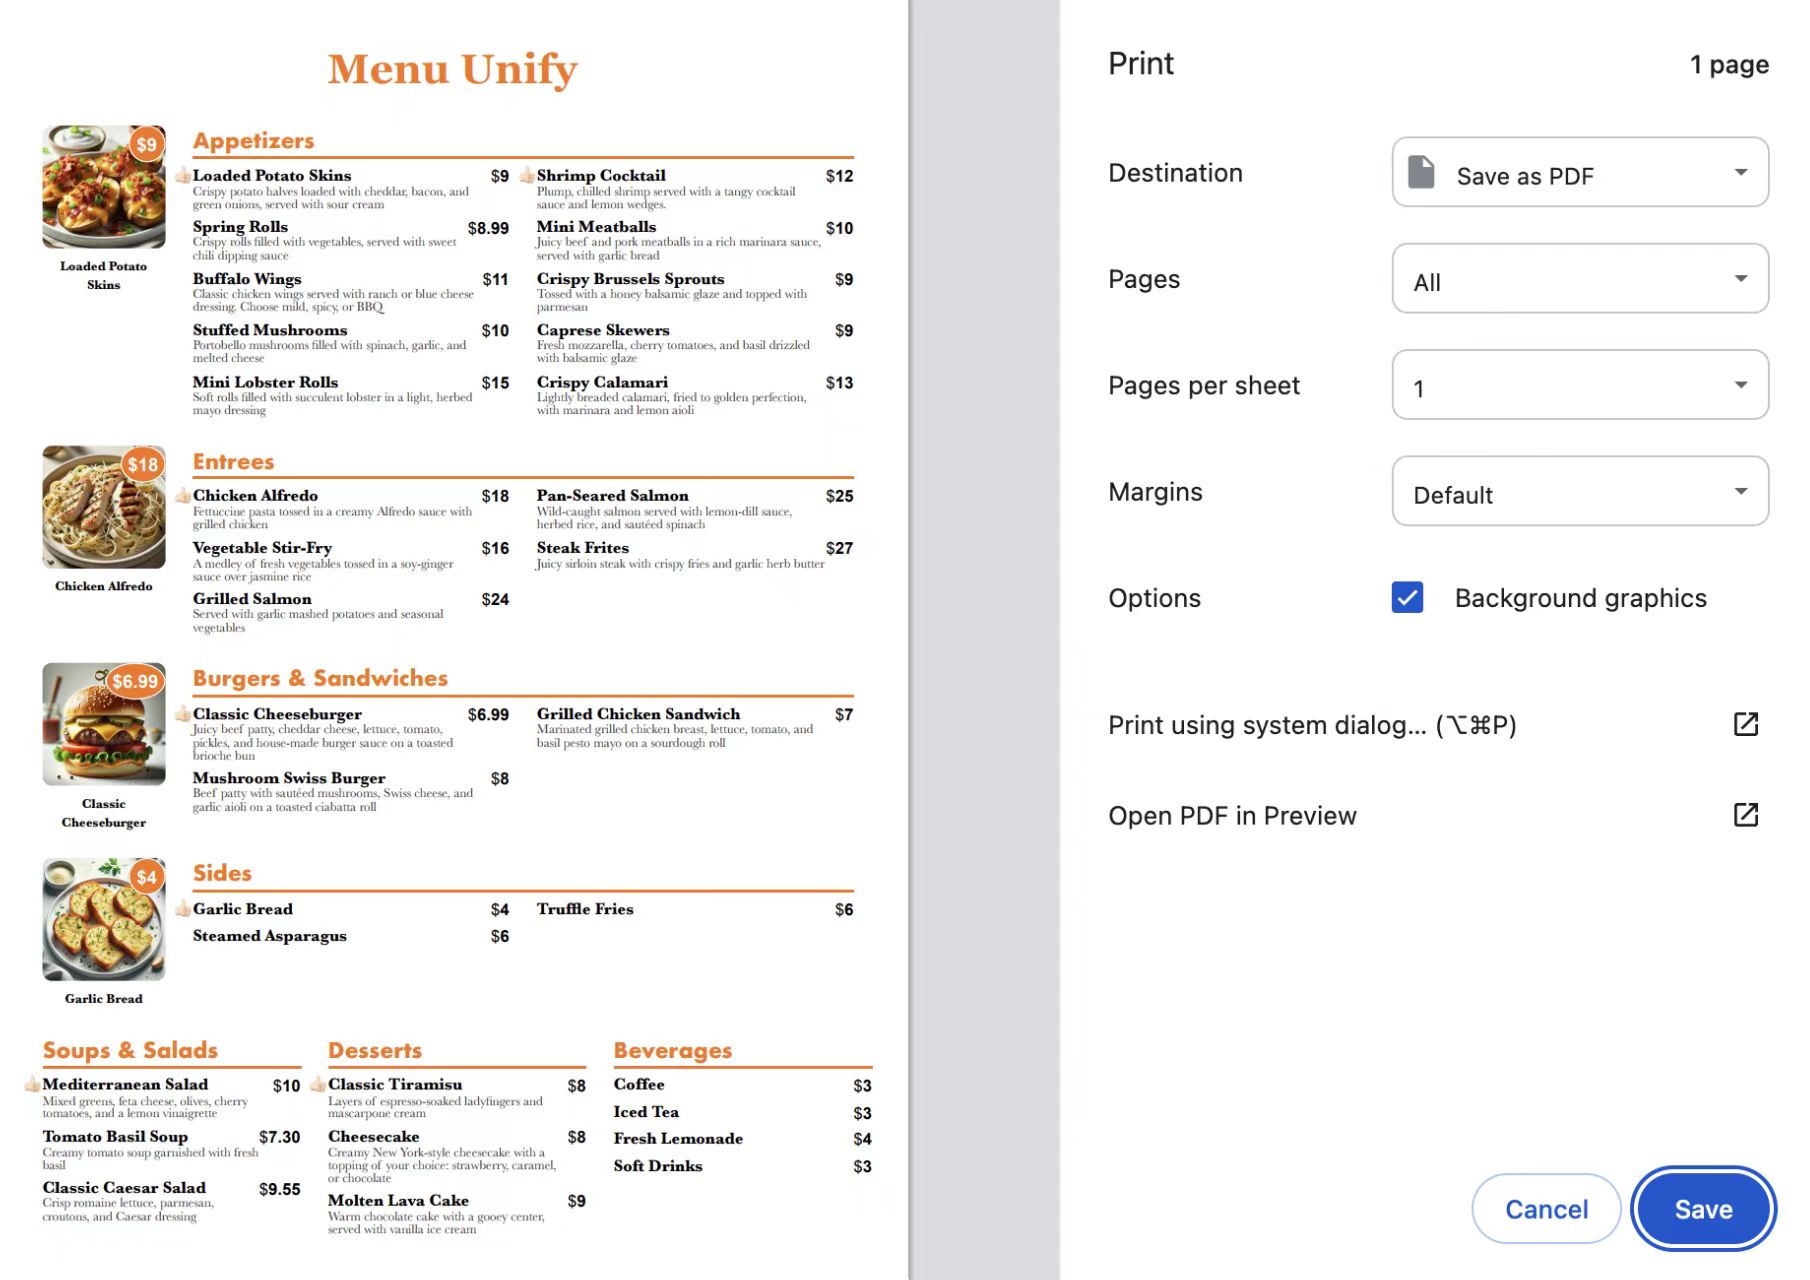Click the Garlic Bread photo in Sides
This screenshot has width=1810, height=1280.
(x=103, y=920)
